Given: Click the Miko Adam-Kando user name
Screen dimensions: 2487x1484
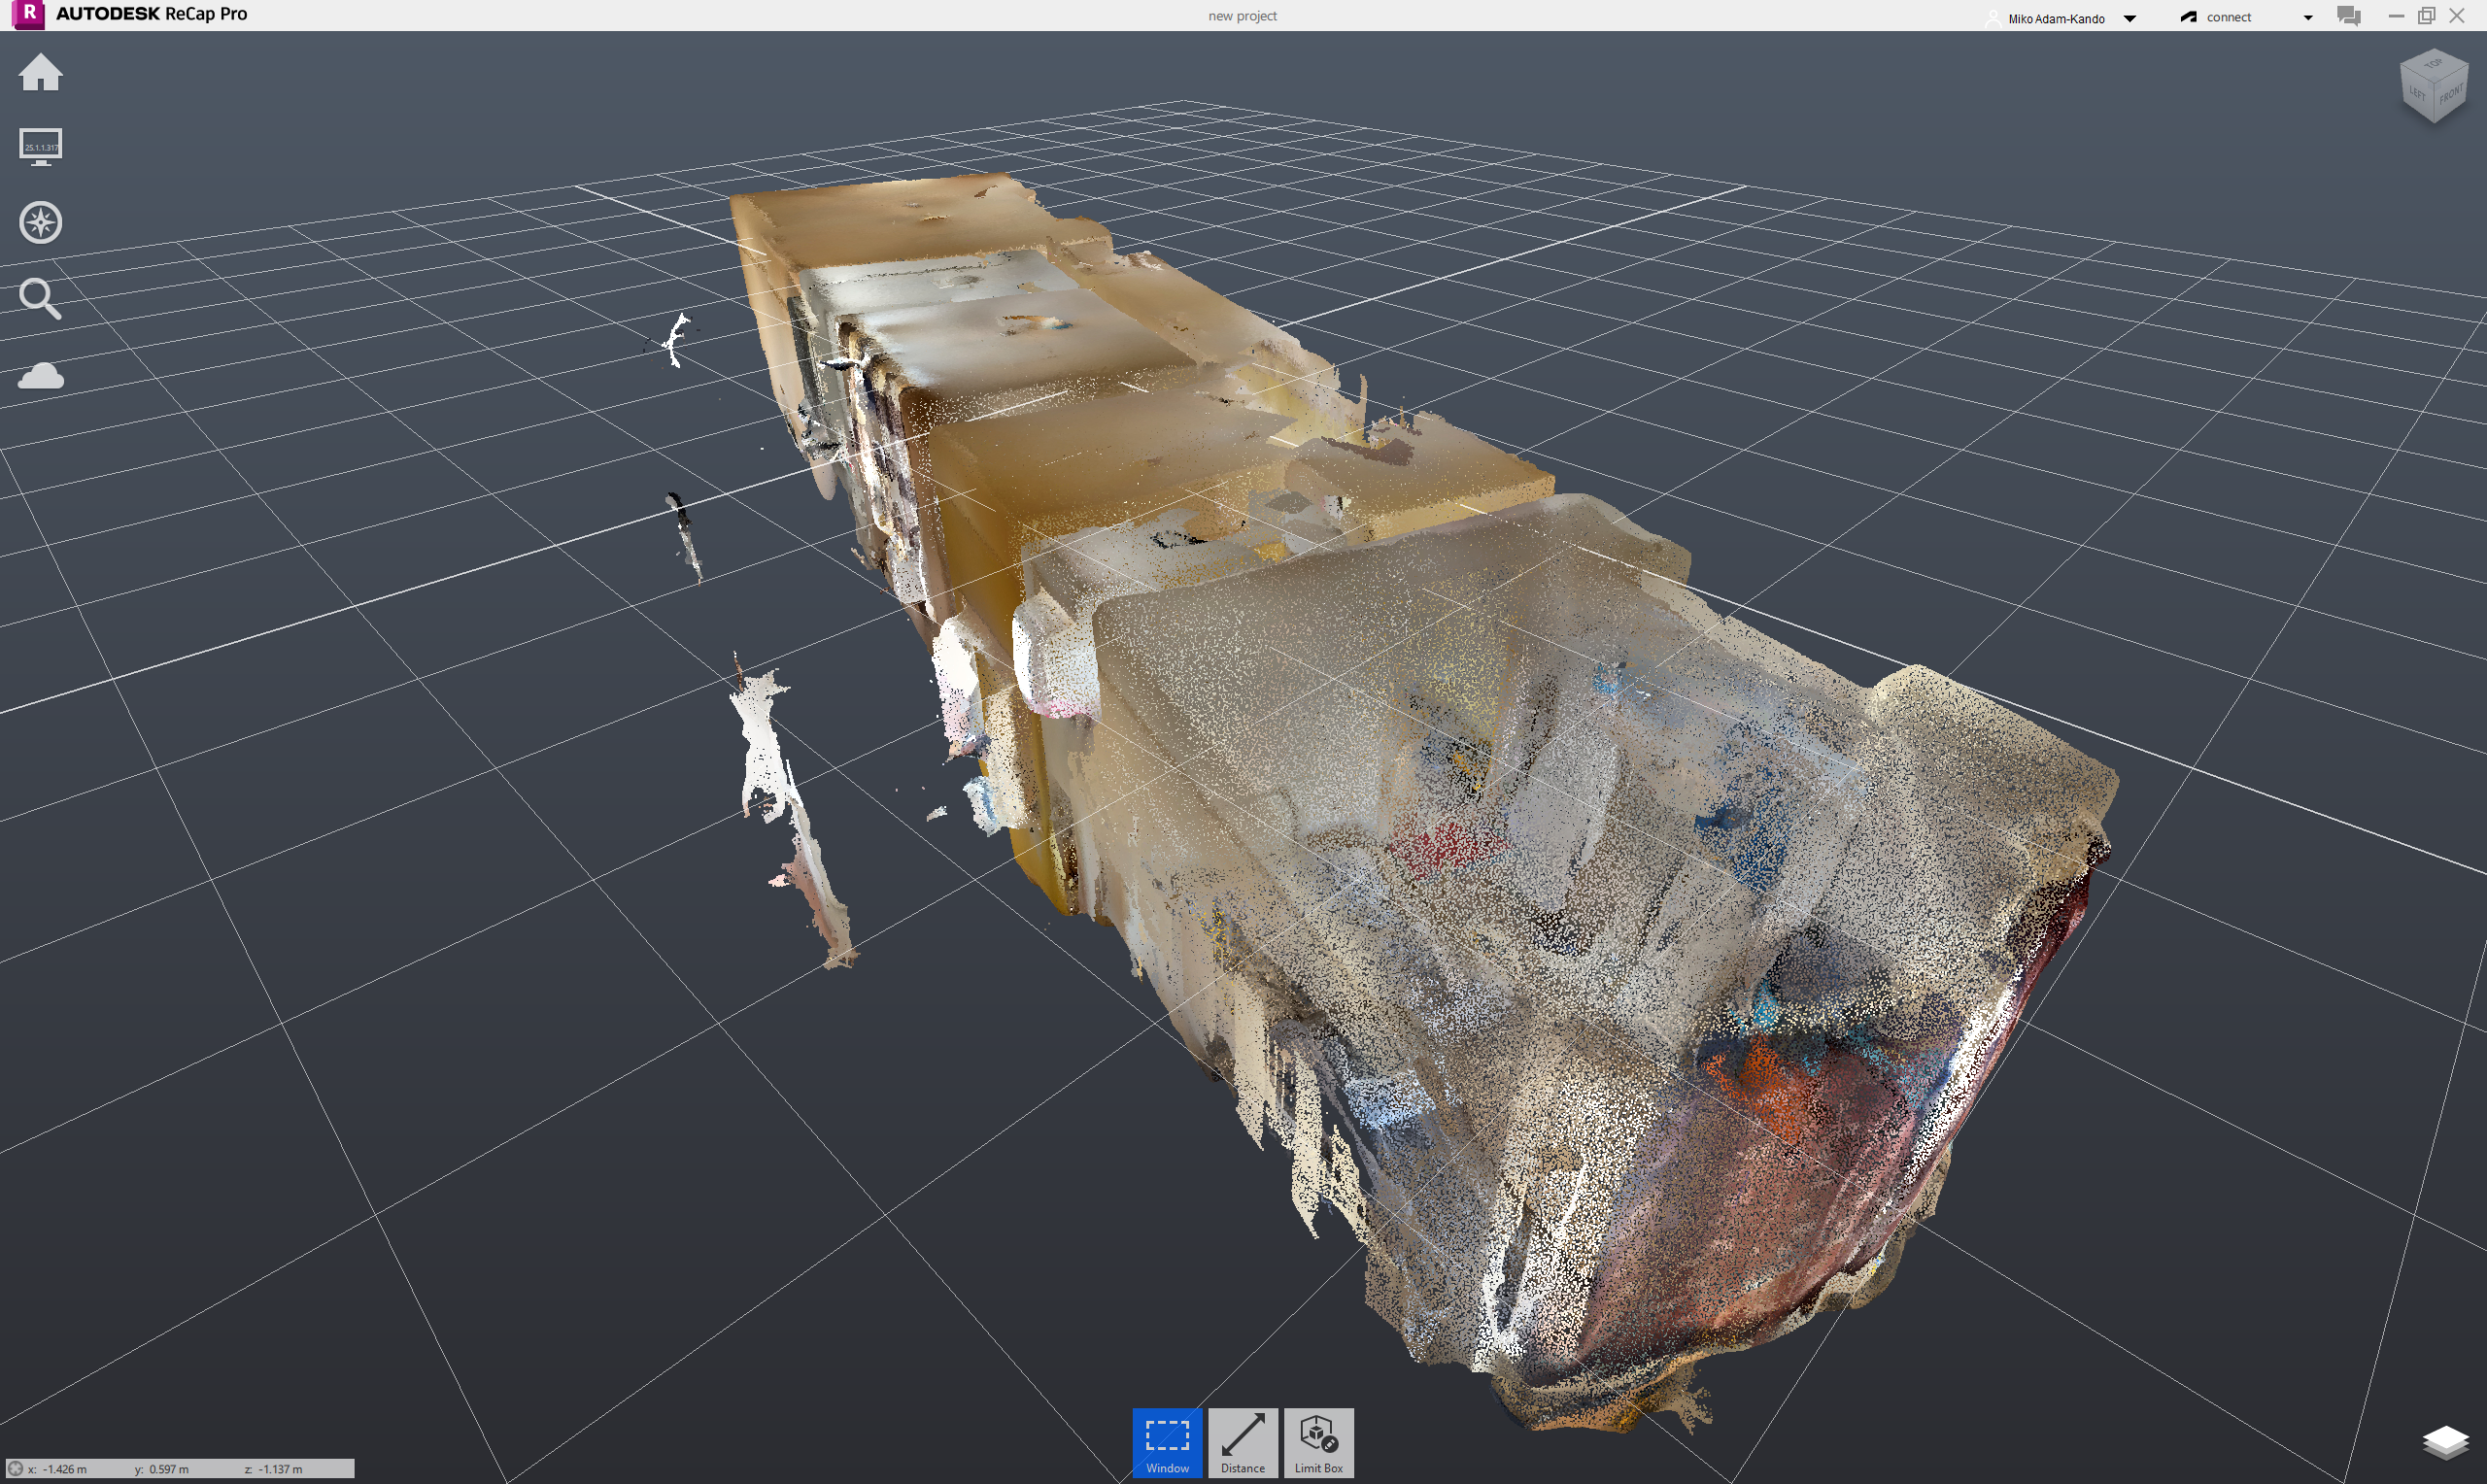Looking at the screenshot, I should click(x=2056, y=18).
